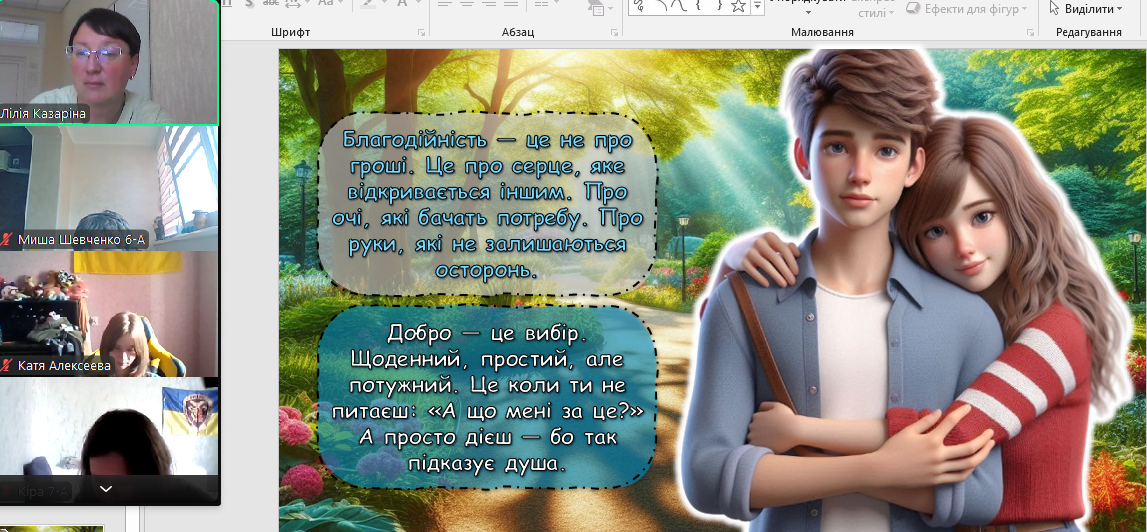Select the right curly brace shape
The width and height of the screenshot is (1147, 532).
(x=719, y=7)
